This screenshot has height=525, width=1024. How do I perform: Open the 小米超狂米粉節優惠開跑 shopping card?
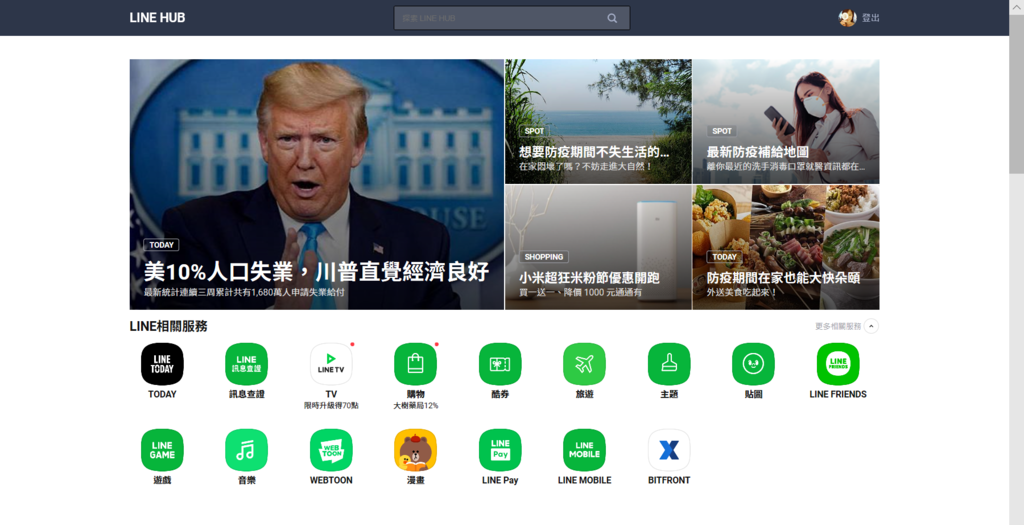tap(598, 247)
